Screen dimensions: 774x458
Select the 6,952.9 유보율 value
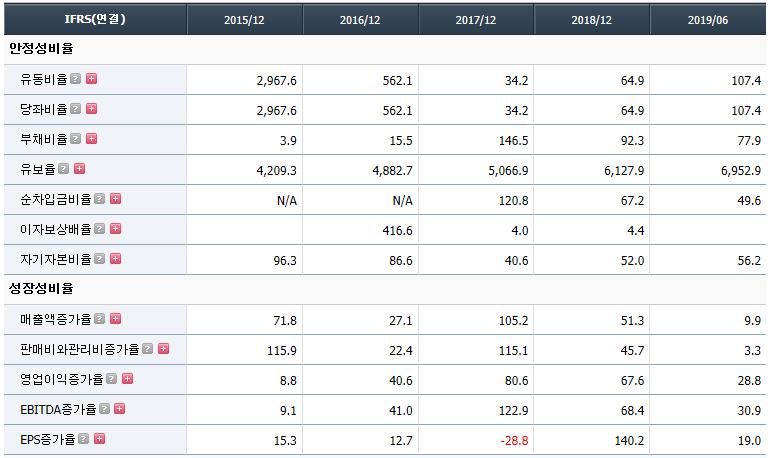[741, 171]
